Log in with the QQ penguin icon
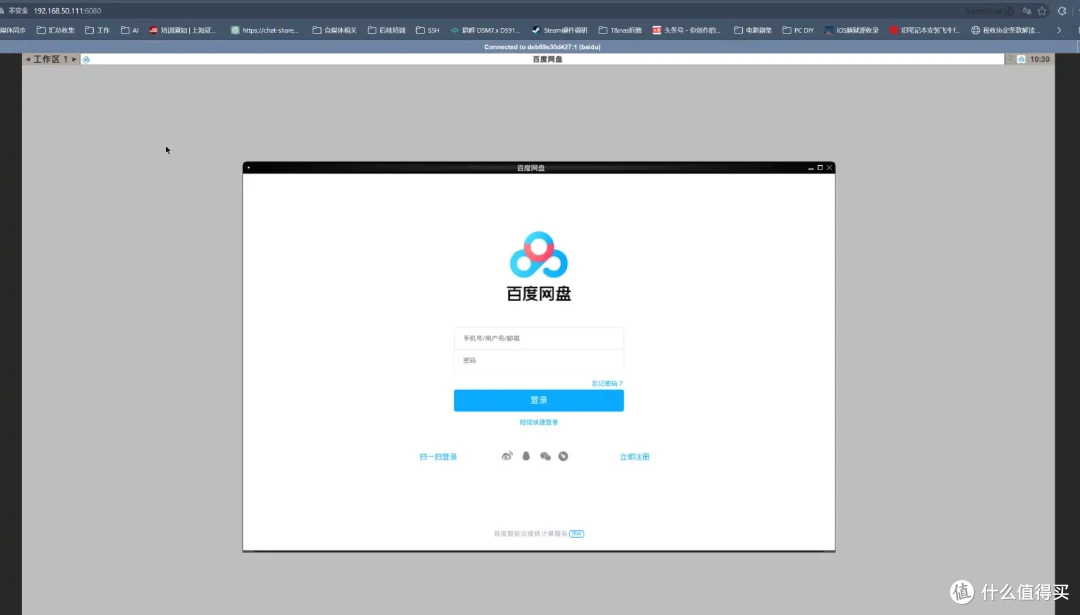The width and height of the screenshot is (1080, 615). coord(526,456)
